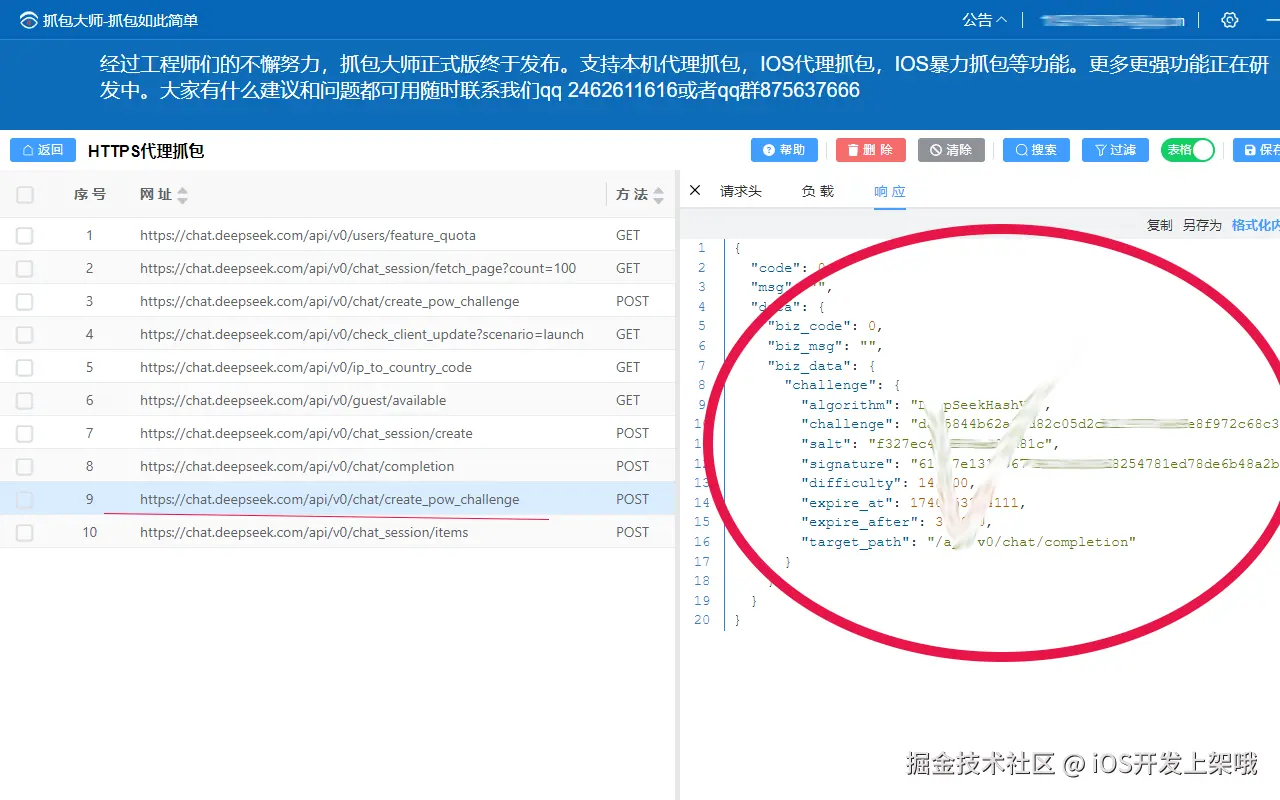
Task: Check the checkbox for row 4 check_client_update
Action: (x=25, y=335)
